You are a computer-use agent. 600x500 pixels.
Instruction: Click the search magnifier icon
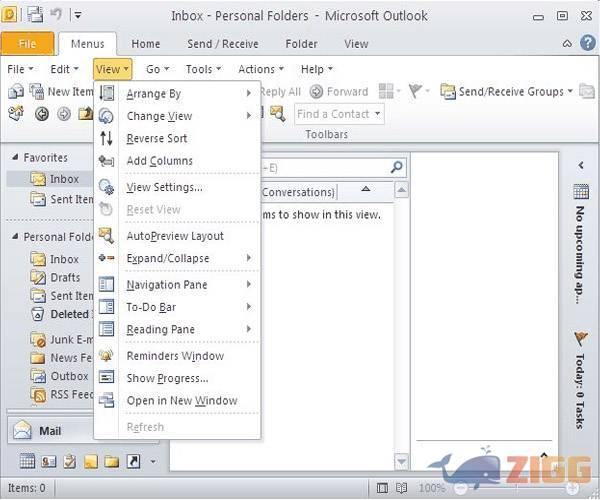coord(396,167)
